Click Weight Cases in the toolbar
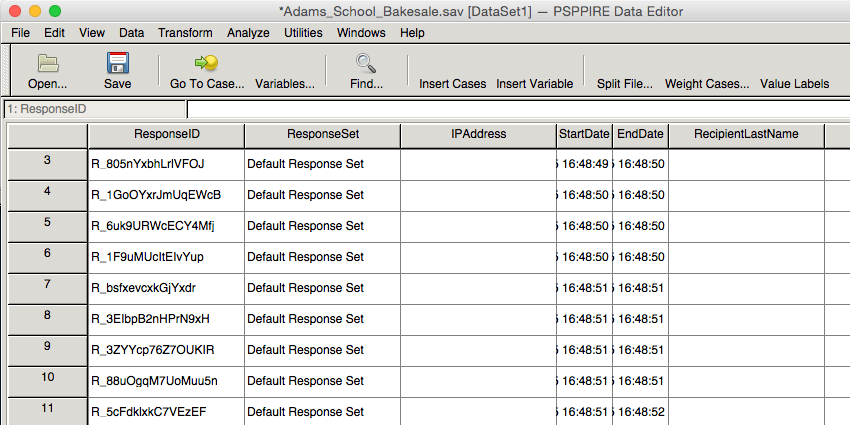850x425 pixels. coord(707,84)
